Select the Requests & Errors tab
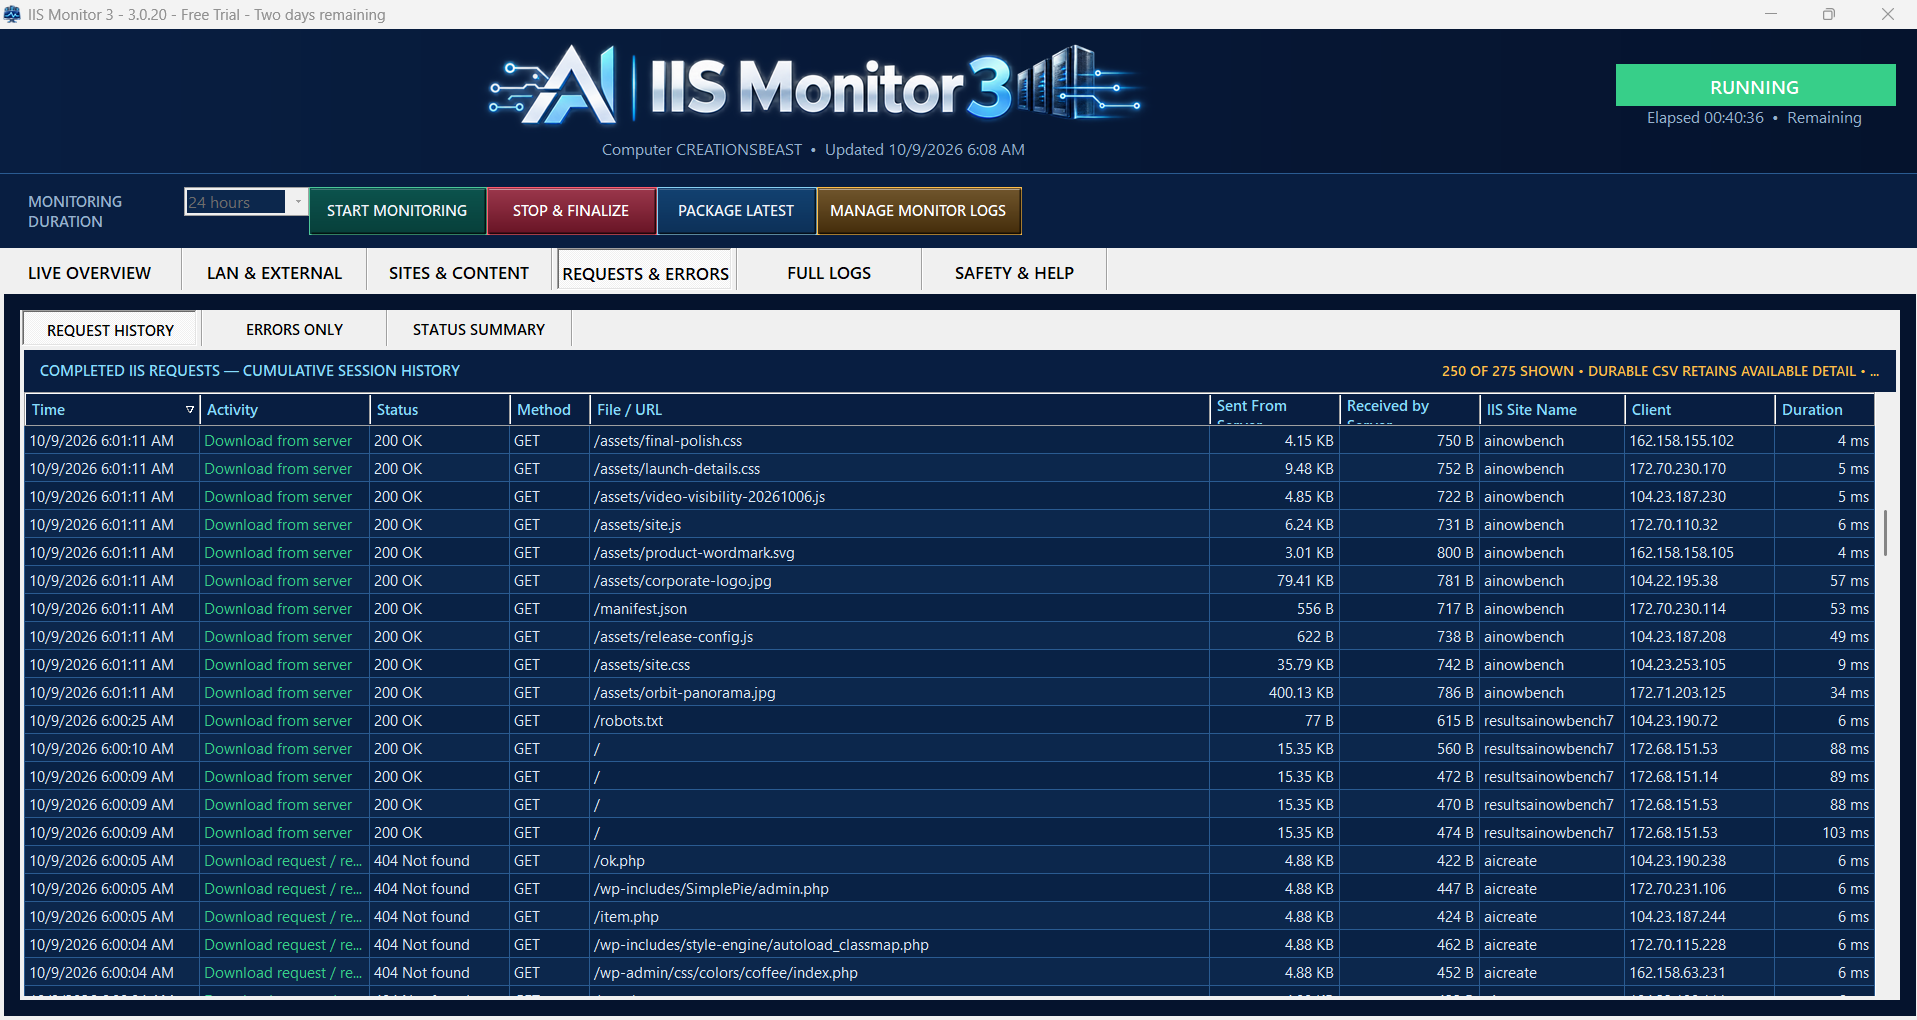The width and height of the screenshot is (1917, 1020). [646, 273]
